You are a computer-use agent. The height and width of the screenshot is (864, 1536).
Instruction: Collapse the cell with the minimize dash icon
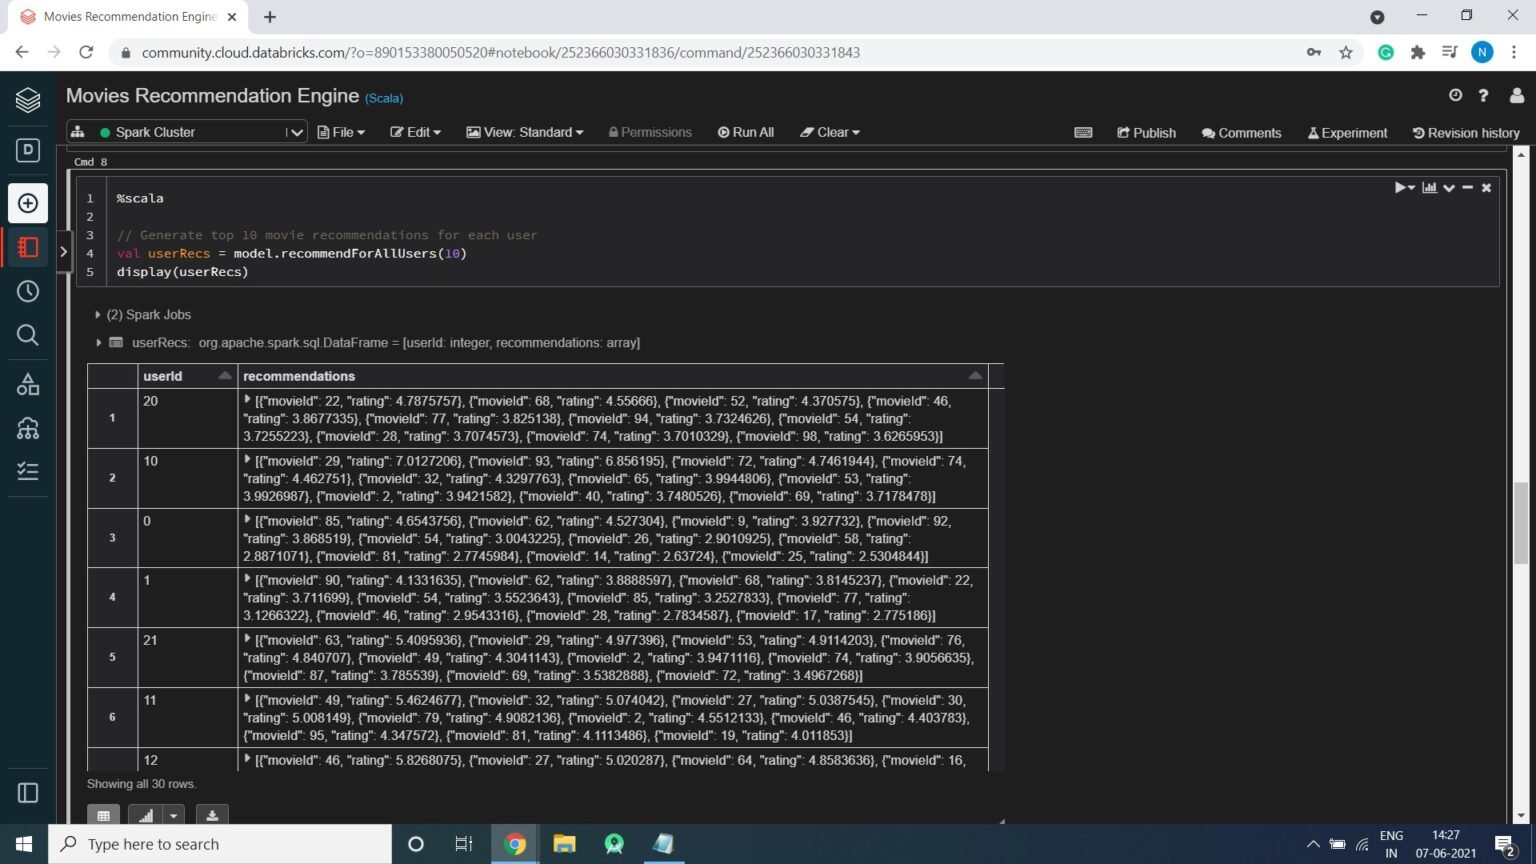pyautogui.click(x=1467, y=187)
